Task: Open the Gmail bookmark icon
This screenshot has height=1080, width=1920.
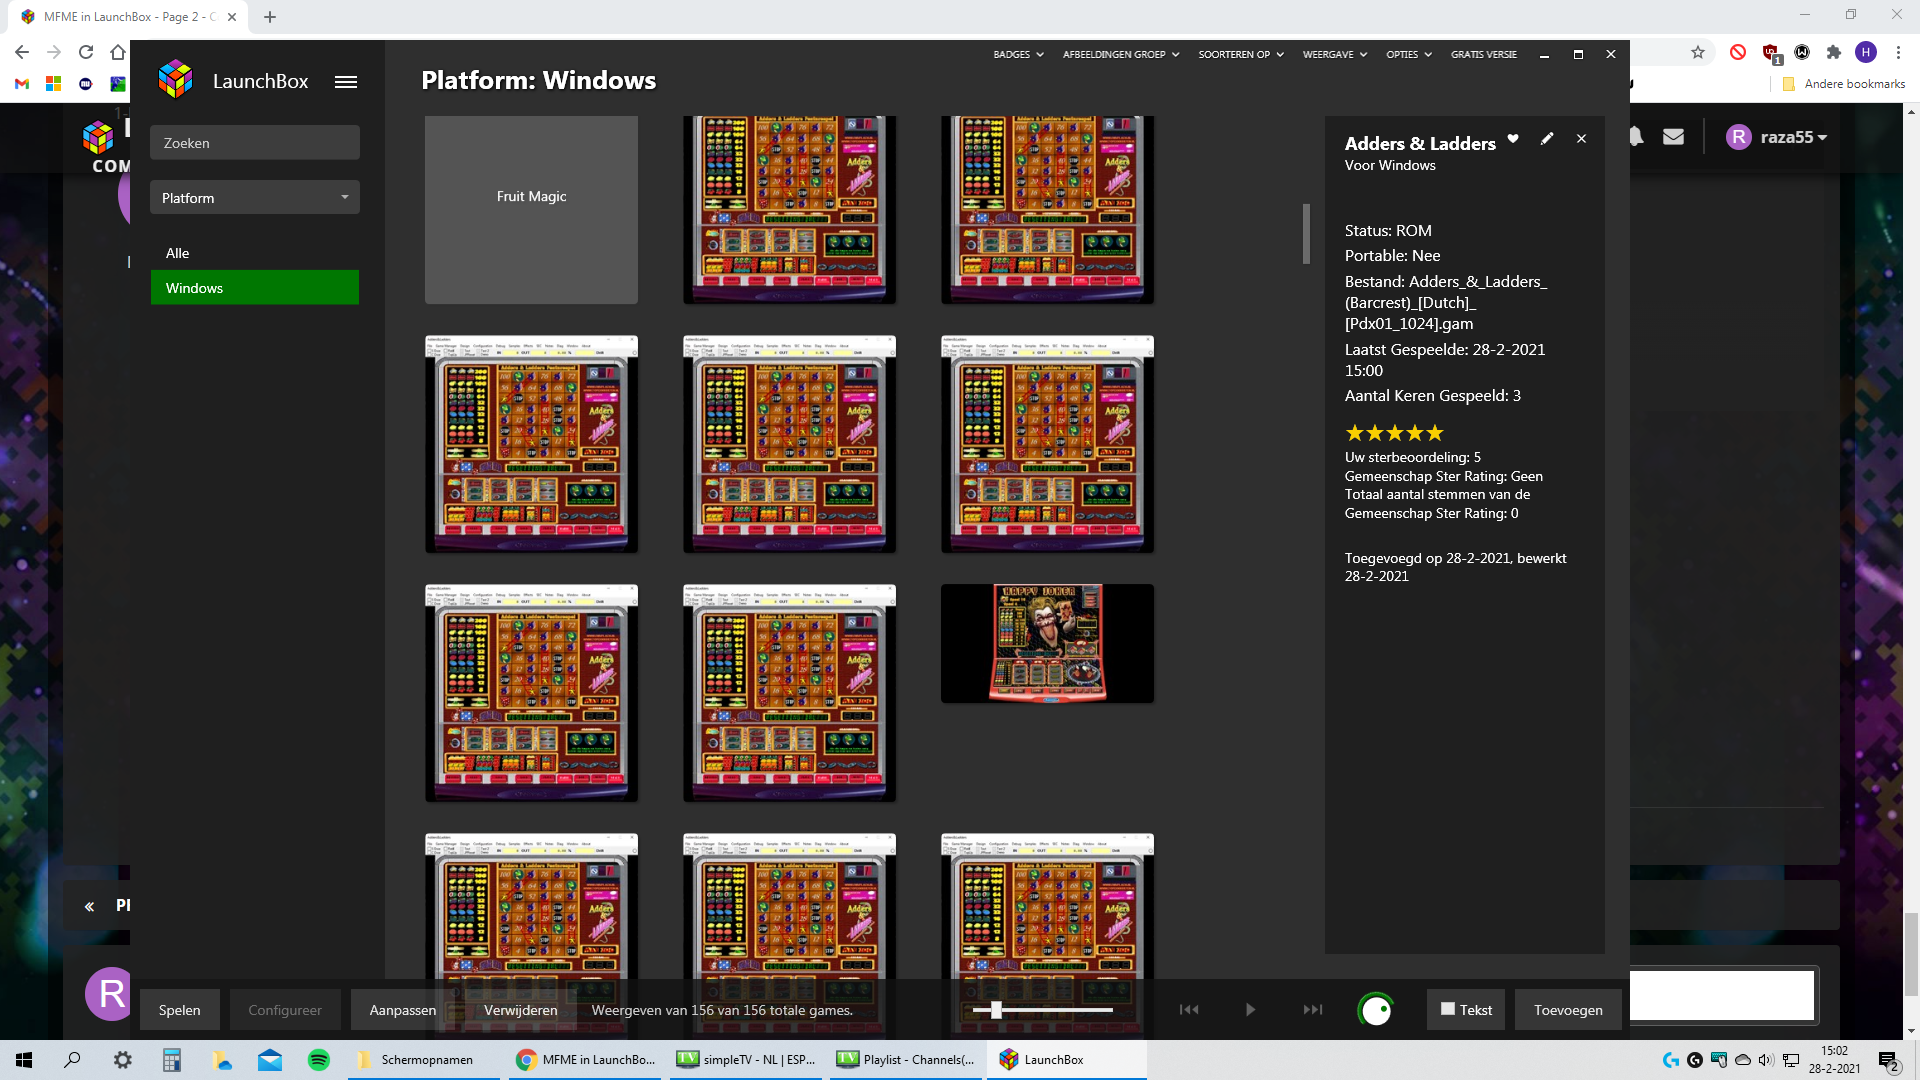Action: click(x=22, y=84)
